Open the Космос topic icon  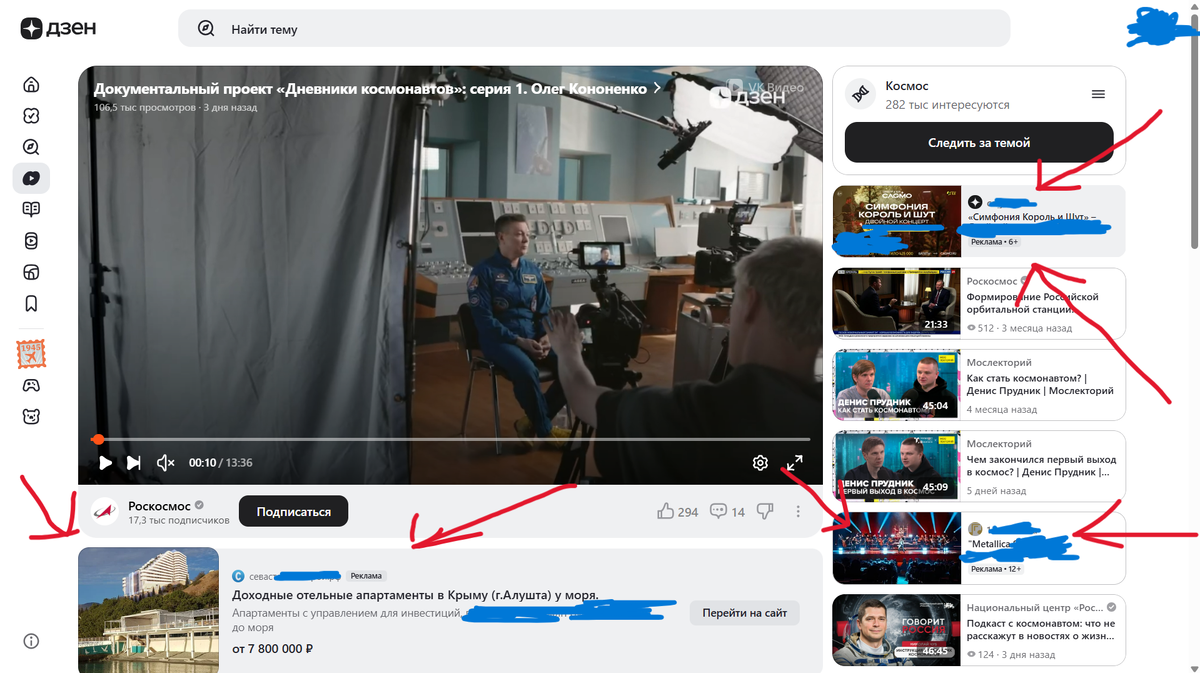[x=861, y=94]
